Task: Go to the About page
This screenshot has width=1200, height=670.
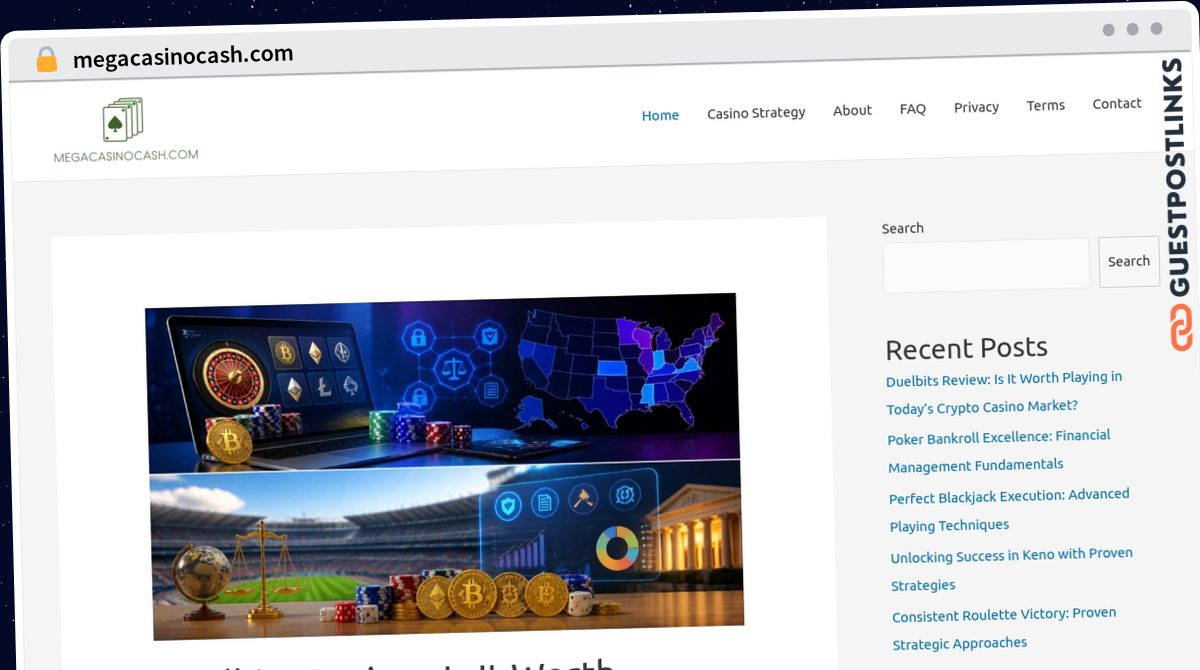Action: [852, 110]
